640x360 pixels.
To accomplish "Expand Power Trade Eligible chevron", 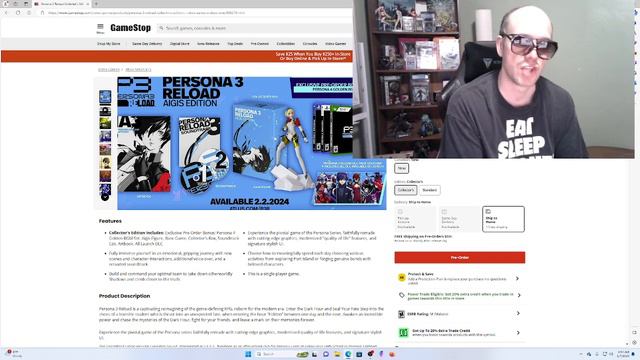I will 519,295.
